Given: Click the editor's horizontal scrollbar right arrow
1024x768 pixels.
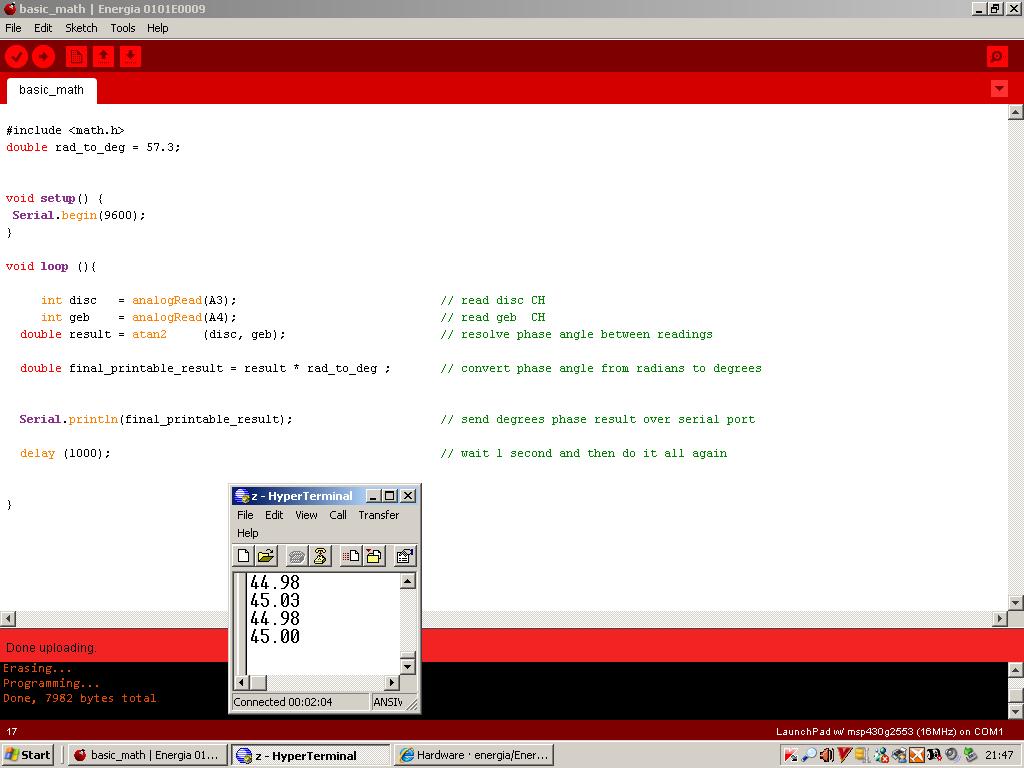Looking at the screenshot, I should (x=999, y=619).
